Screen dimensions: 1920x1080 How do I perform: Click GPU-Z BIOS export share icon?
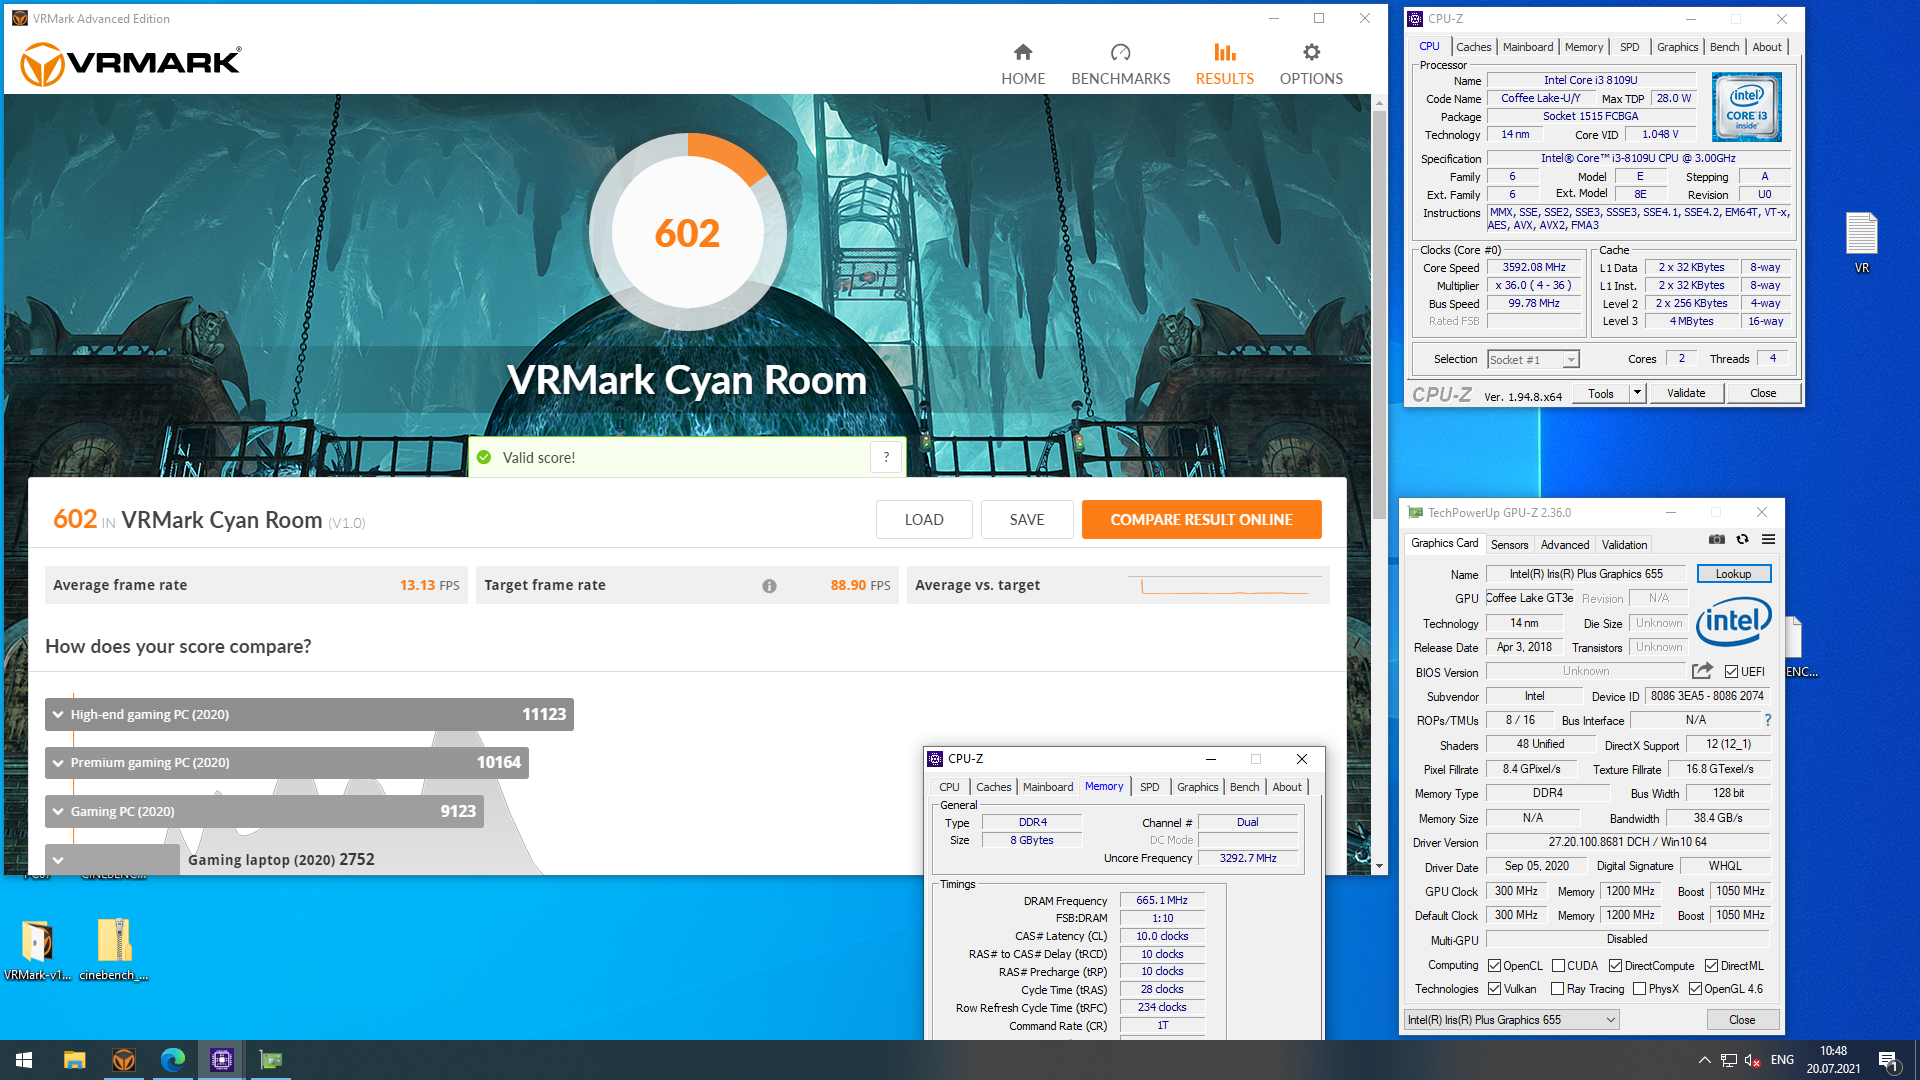click(x=1702, y=671)
